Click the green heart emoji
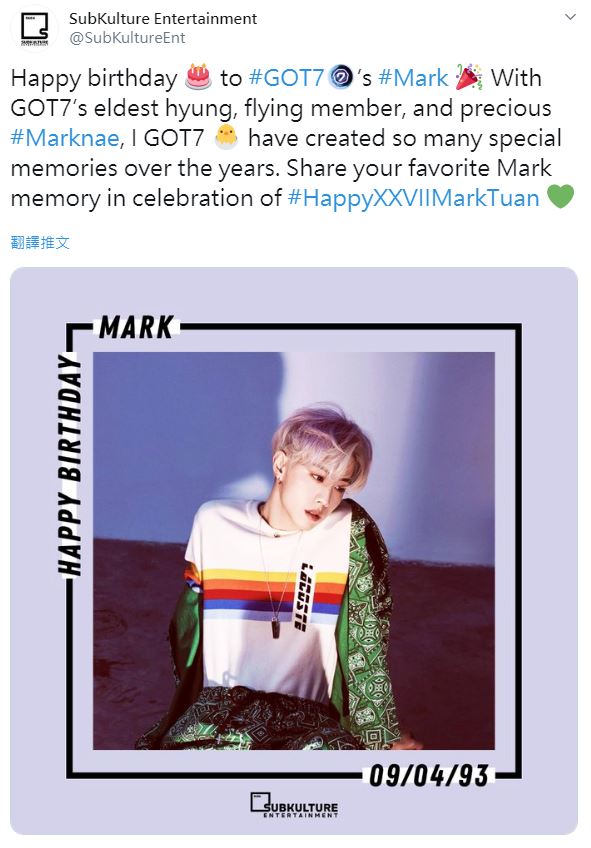 561,197
